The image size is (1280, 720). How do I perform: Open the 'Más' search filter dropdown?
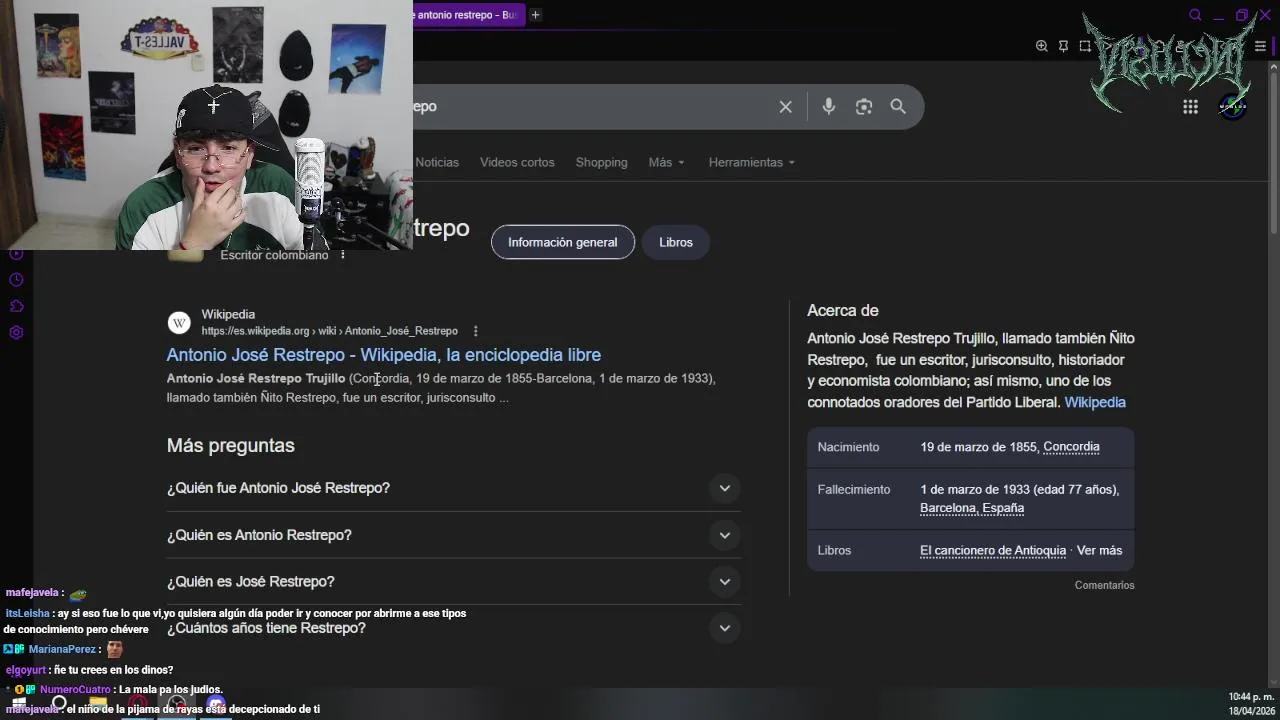pos(666,162)
